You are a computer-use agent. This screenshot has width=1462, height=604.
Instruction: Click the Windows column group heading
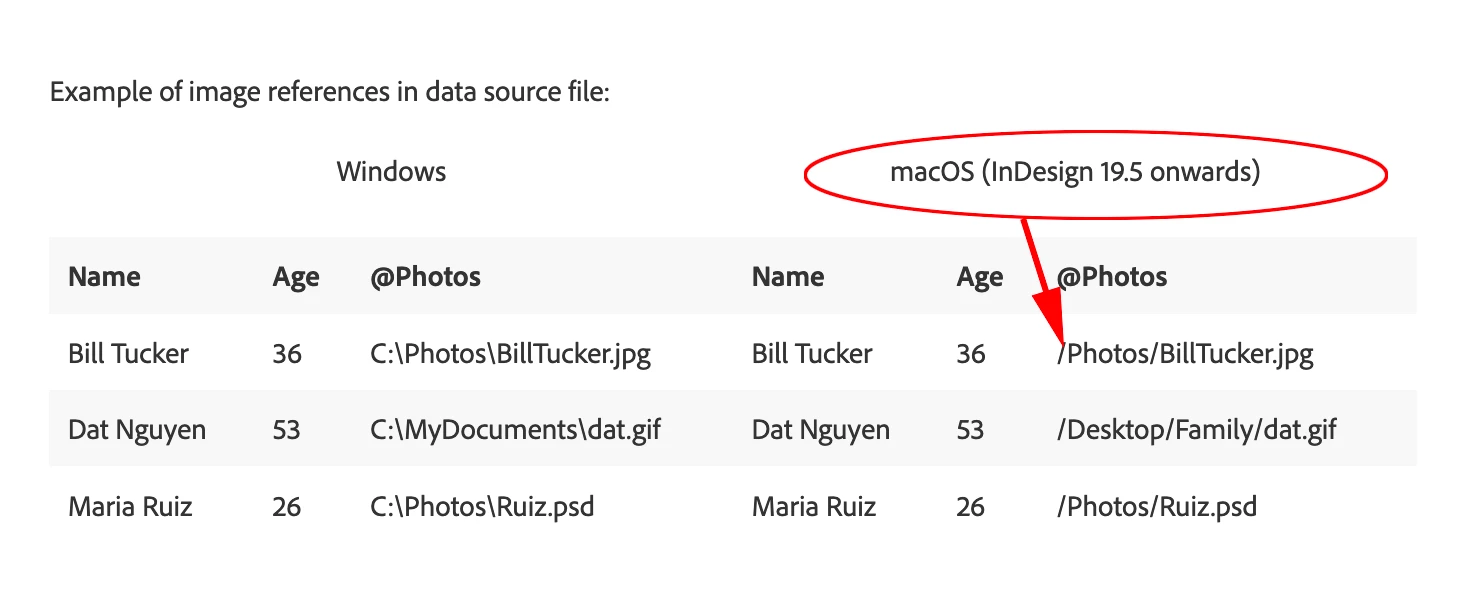[x=391, y=172]
